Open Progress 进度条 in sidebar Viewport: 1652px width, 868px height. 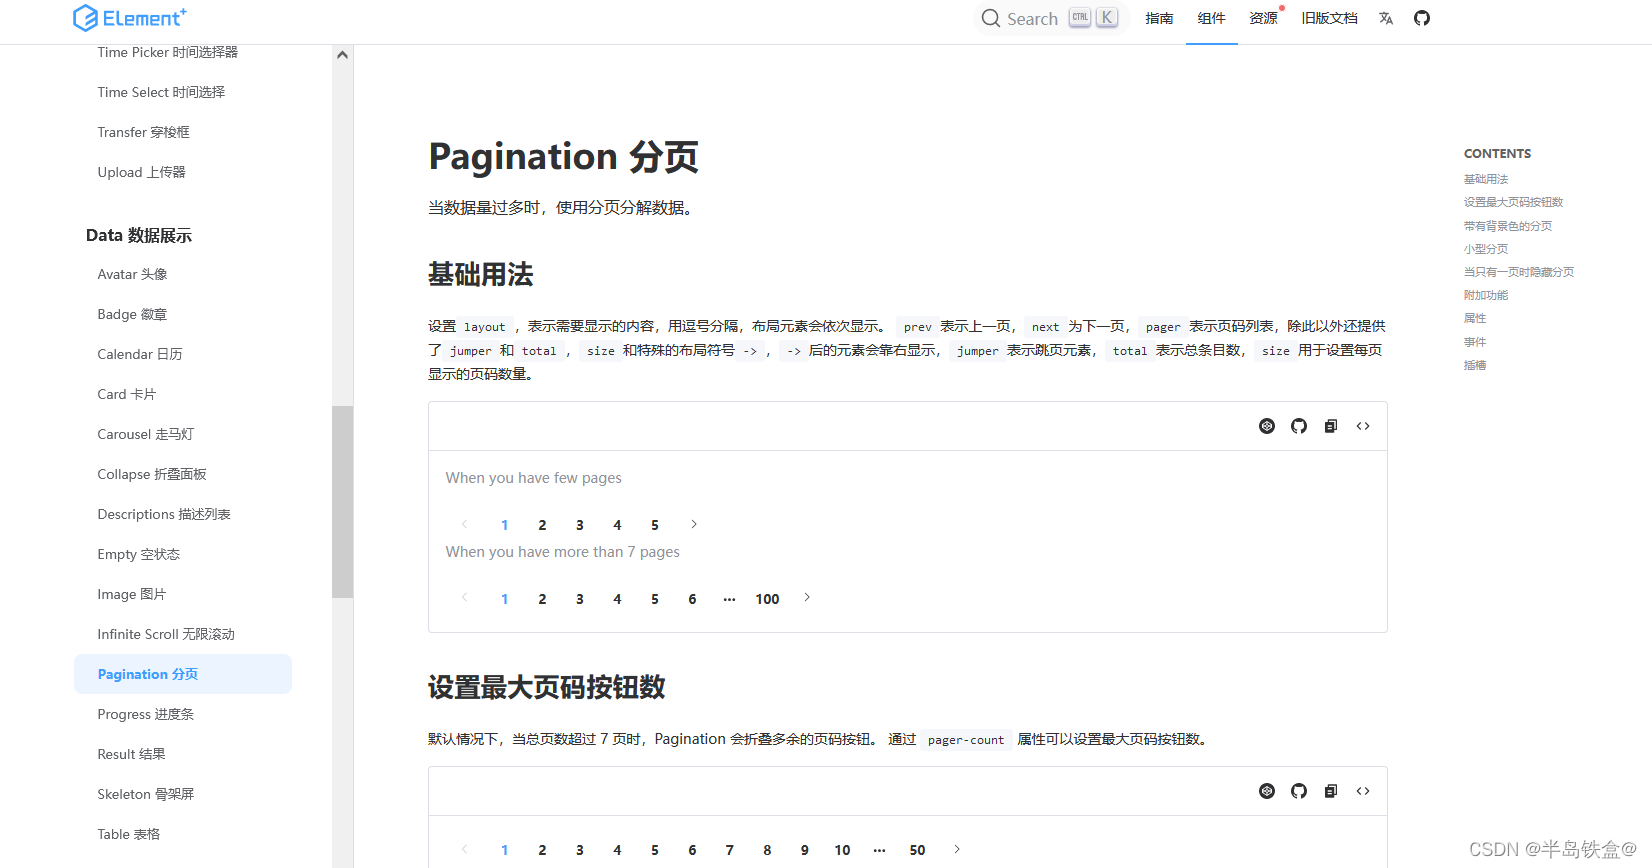[x=146, y=714]
